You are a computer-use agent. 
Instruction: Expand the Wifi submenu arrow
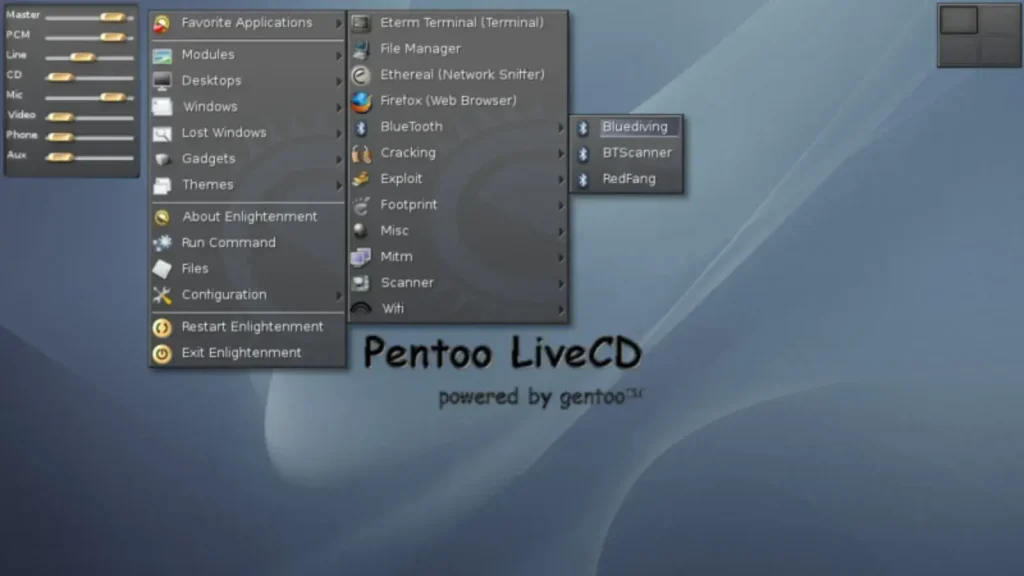point(560,310)
